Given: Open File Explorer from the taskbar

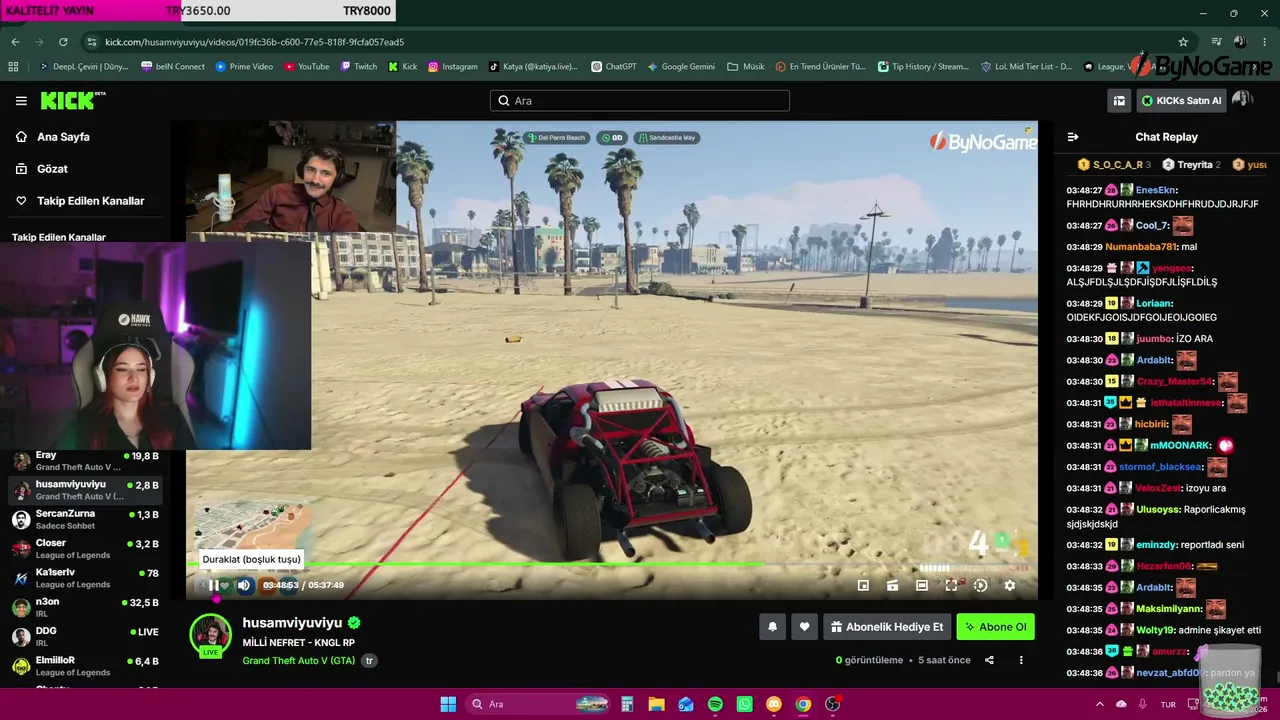Looking at the screenshot, I should (x=656, y=704).
